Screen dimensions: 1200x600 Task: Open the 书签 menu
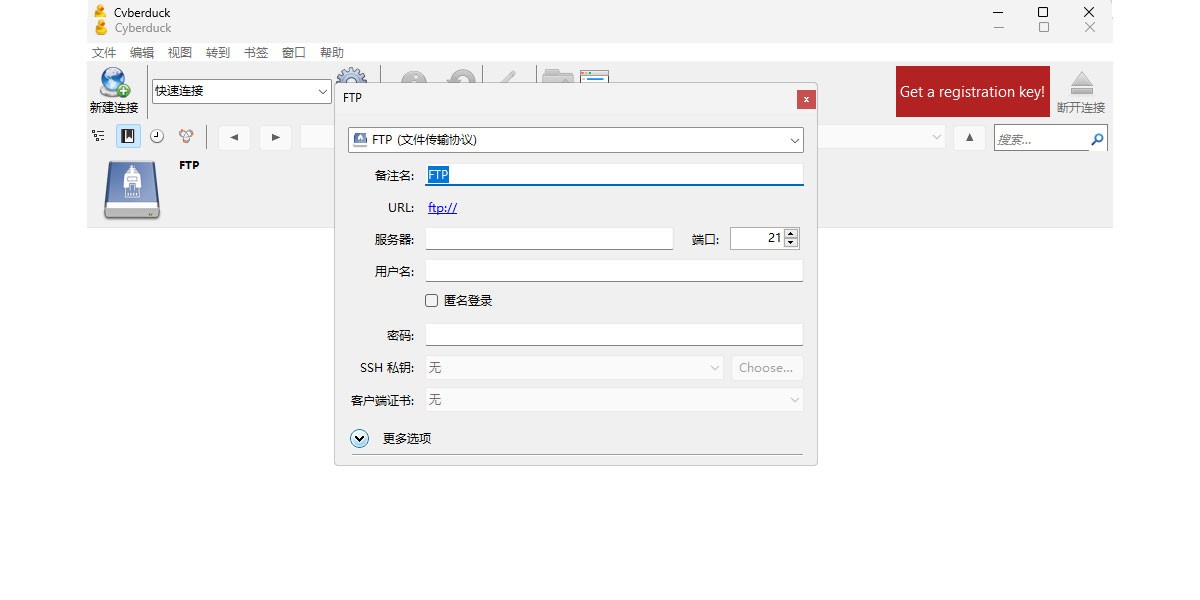(x=256, y=53)
